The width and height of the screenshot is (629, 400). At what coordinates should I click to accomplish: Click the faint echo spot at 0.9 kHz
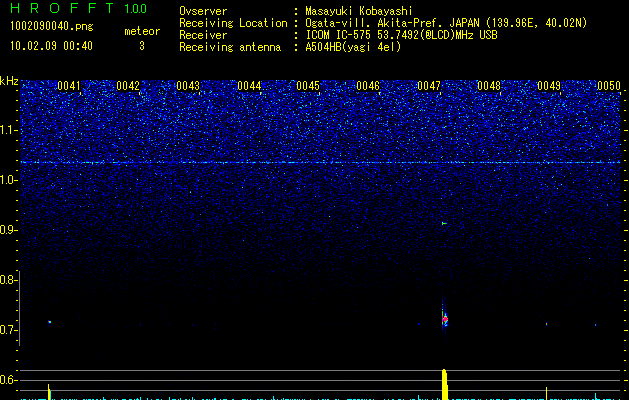(x=444, y=223)
